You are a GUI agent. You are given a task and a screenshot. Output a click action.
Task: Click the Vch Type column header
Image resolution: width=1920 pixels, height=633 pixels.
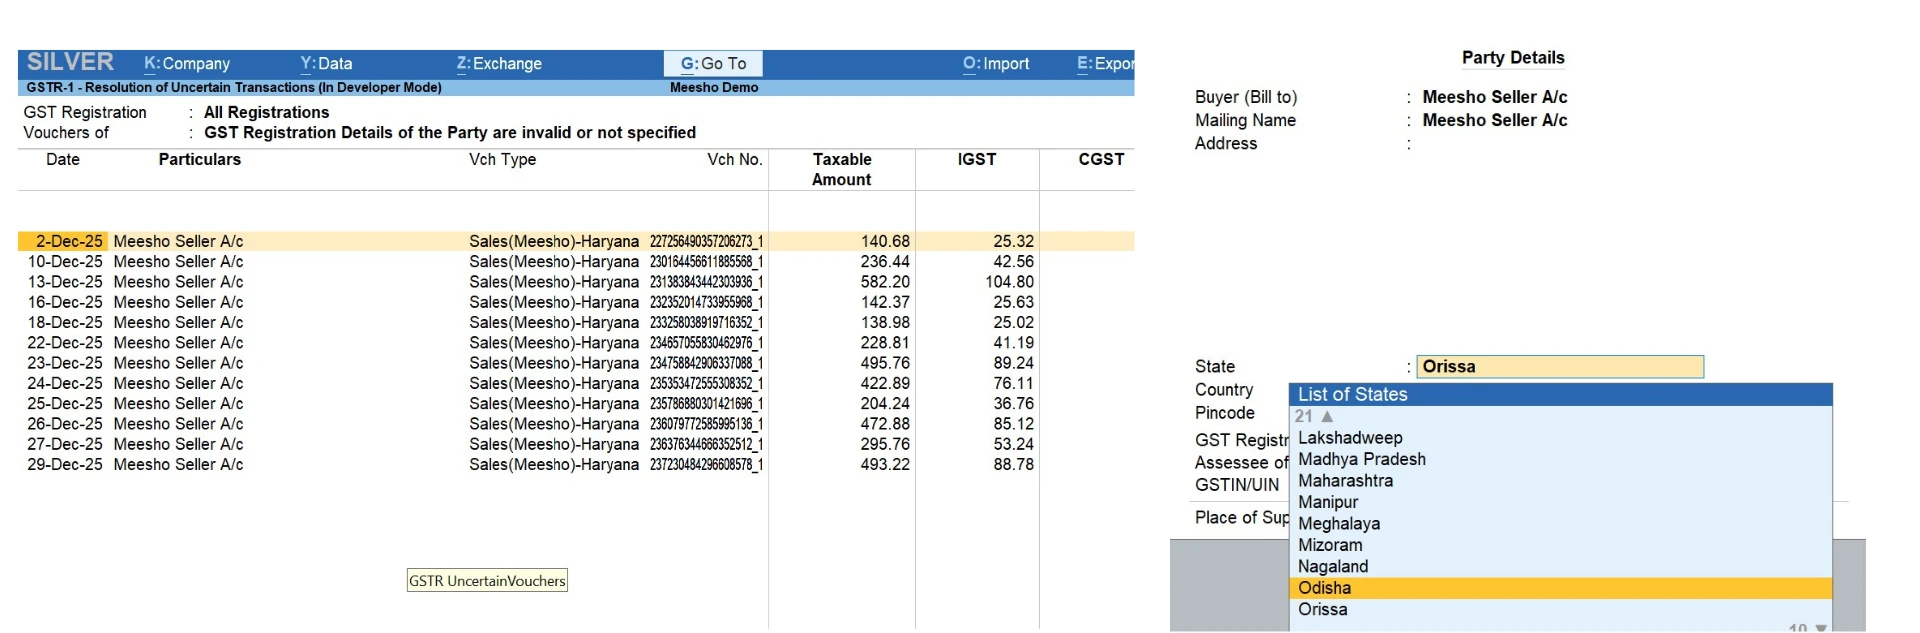502,159
